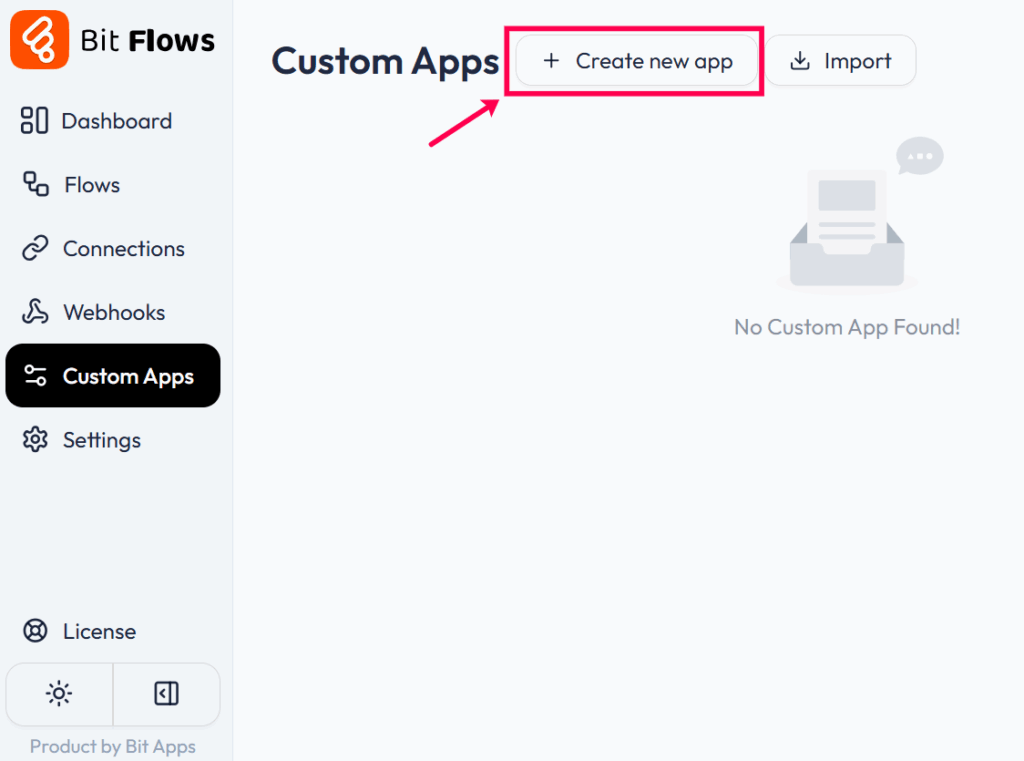This screenshot has width=1024, height=761.
Task: Open the Connections section icon
Action: pyautogui.click(x=34, y=248)
